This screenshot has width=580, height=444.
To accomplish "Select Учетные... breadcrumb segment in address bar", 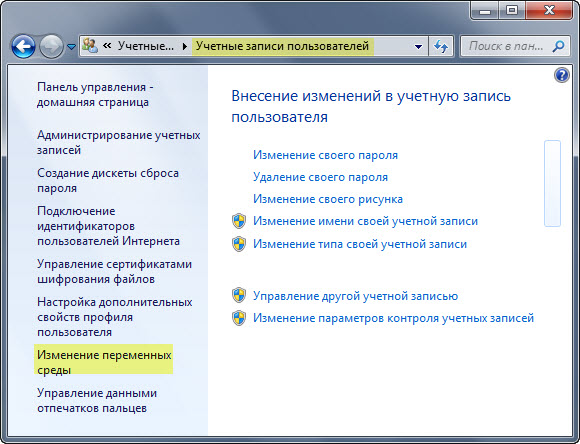I will (146, 46).
